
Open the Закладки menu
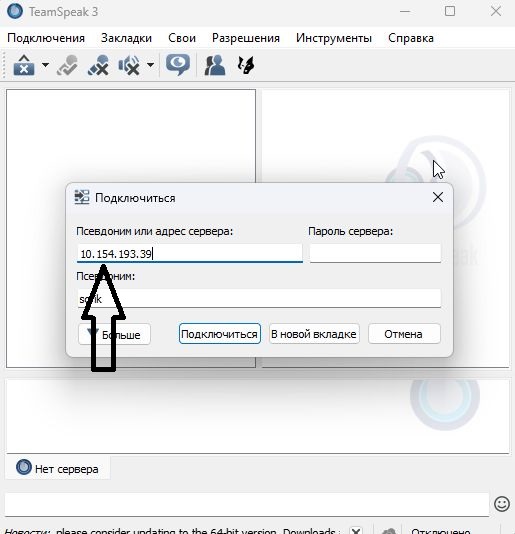126,38
